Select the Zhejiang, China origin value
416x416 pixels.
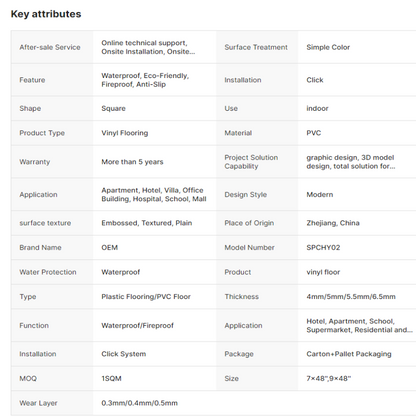click(333, 223)
